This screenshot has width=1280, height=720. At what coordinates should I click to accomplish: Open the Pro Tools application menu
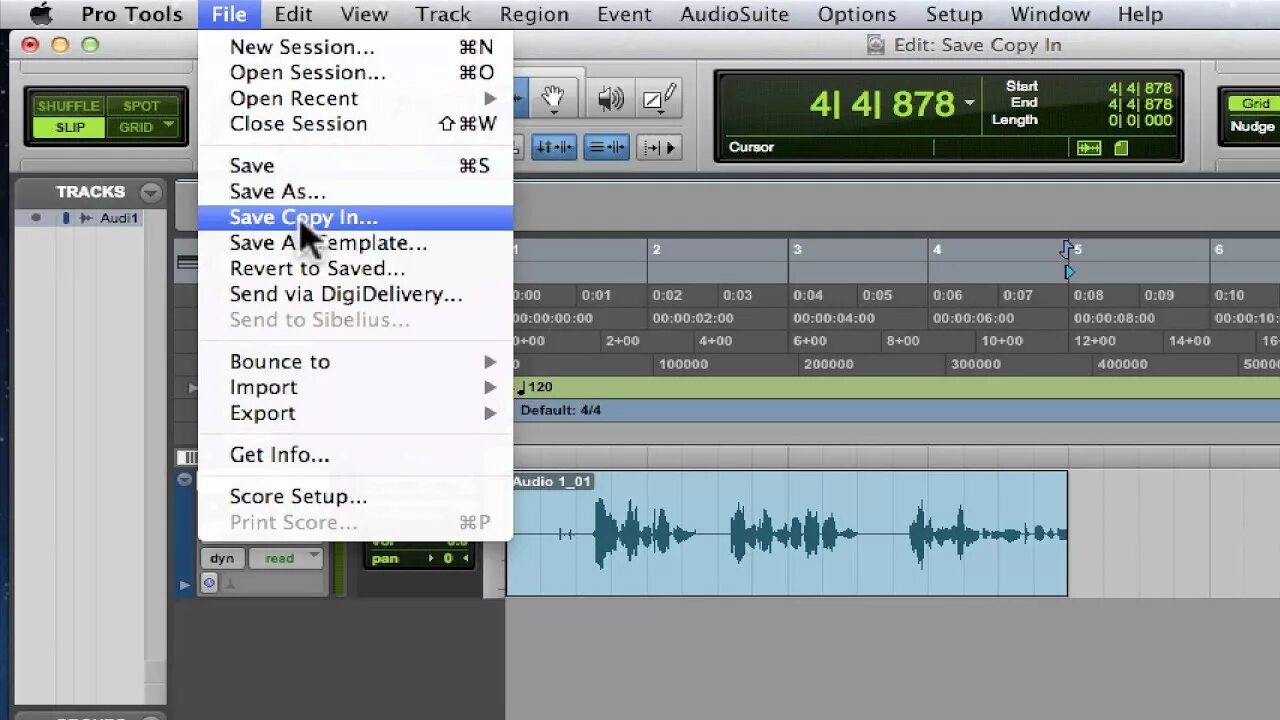click(132, 14)
